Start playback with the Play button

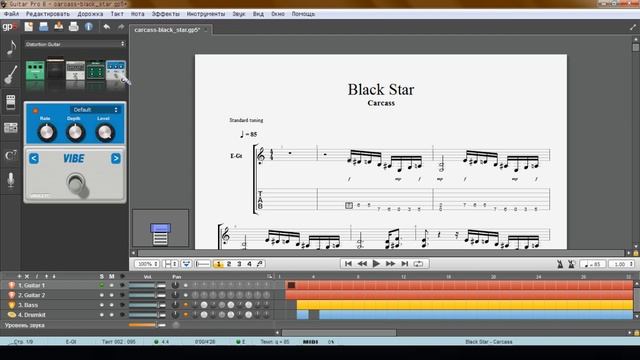pyautogui.click(x=376, y=264)
